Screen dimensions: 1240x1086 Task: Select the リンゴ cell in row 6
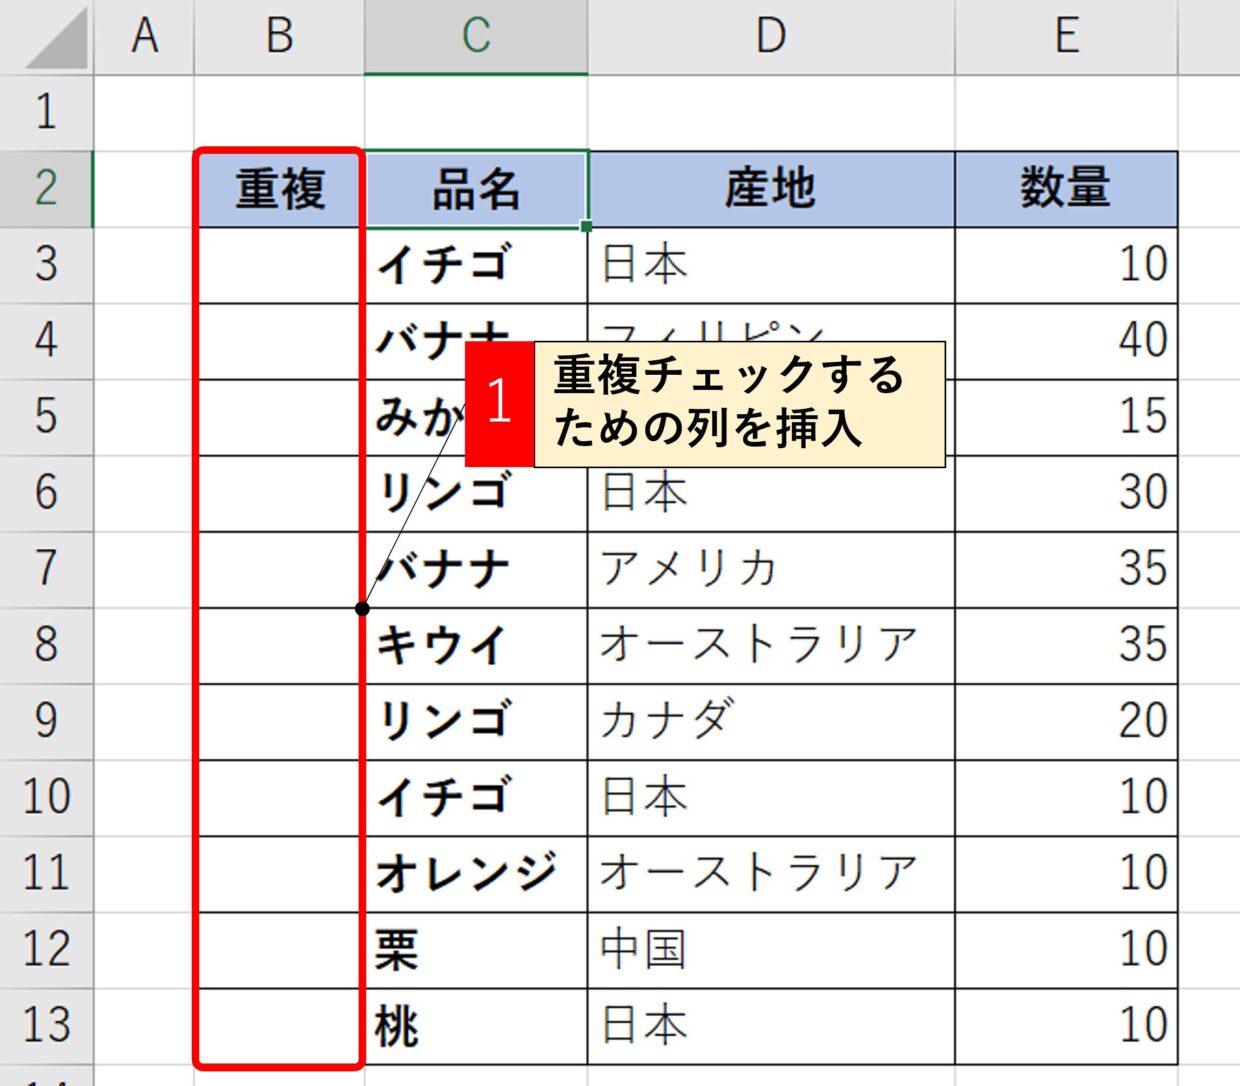476,495
